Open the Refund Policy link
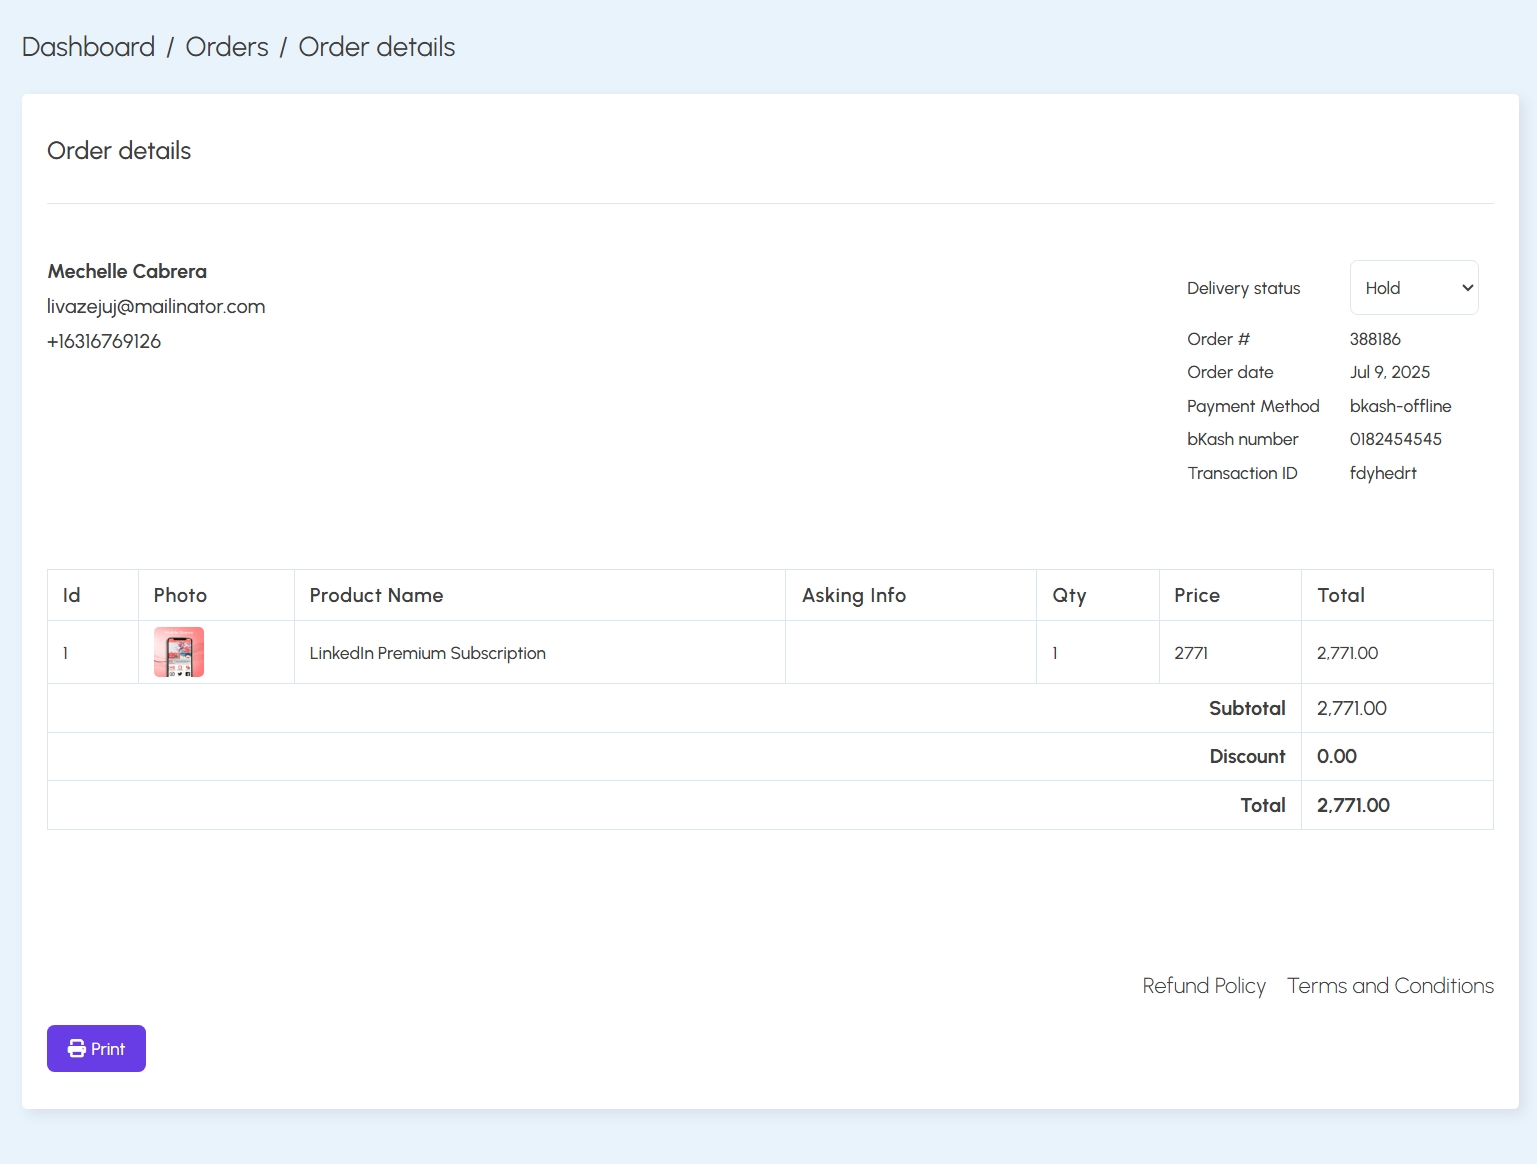Image resolution: width=1537 pixels, height=1164 pixels. pos(1204,986)
